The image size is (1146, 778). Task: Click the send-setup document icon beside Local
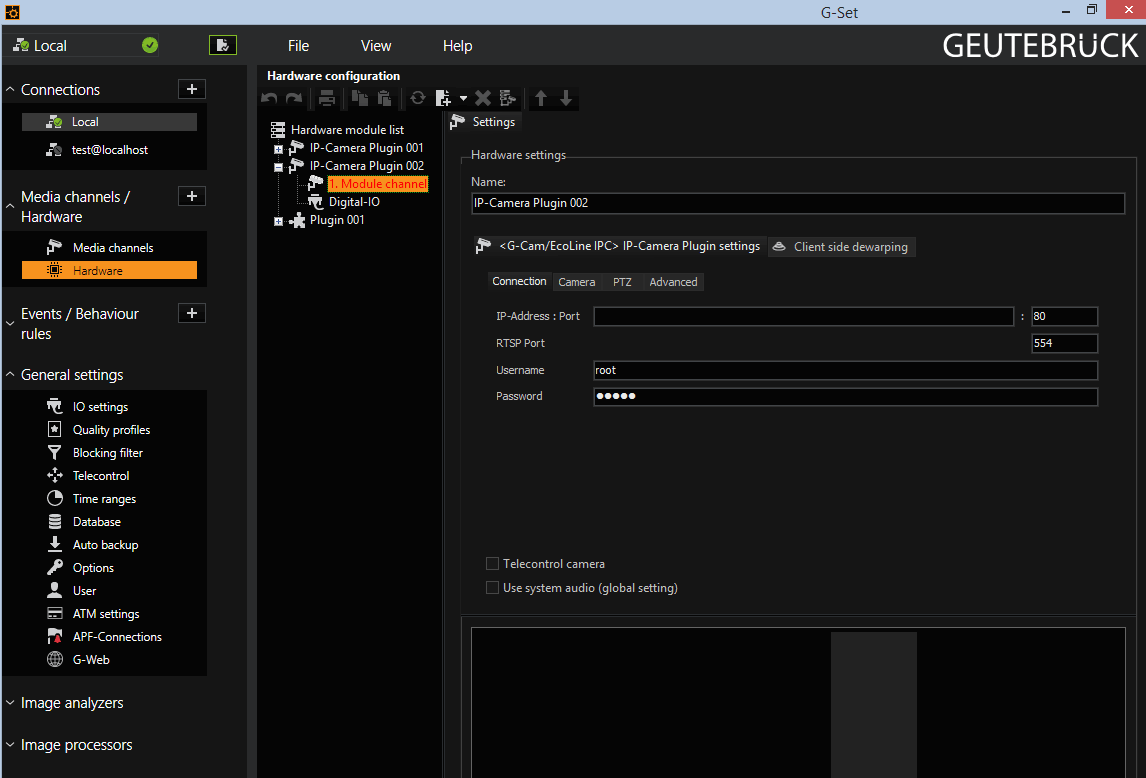click(x=223, y=45)
